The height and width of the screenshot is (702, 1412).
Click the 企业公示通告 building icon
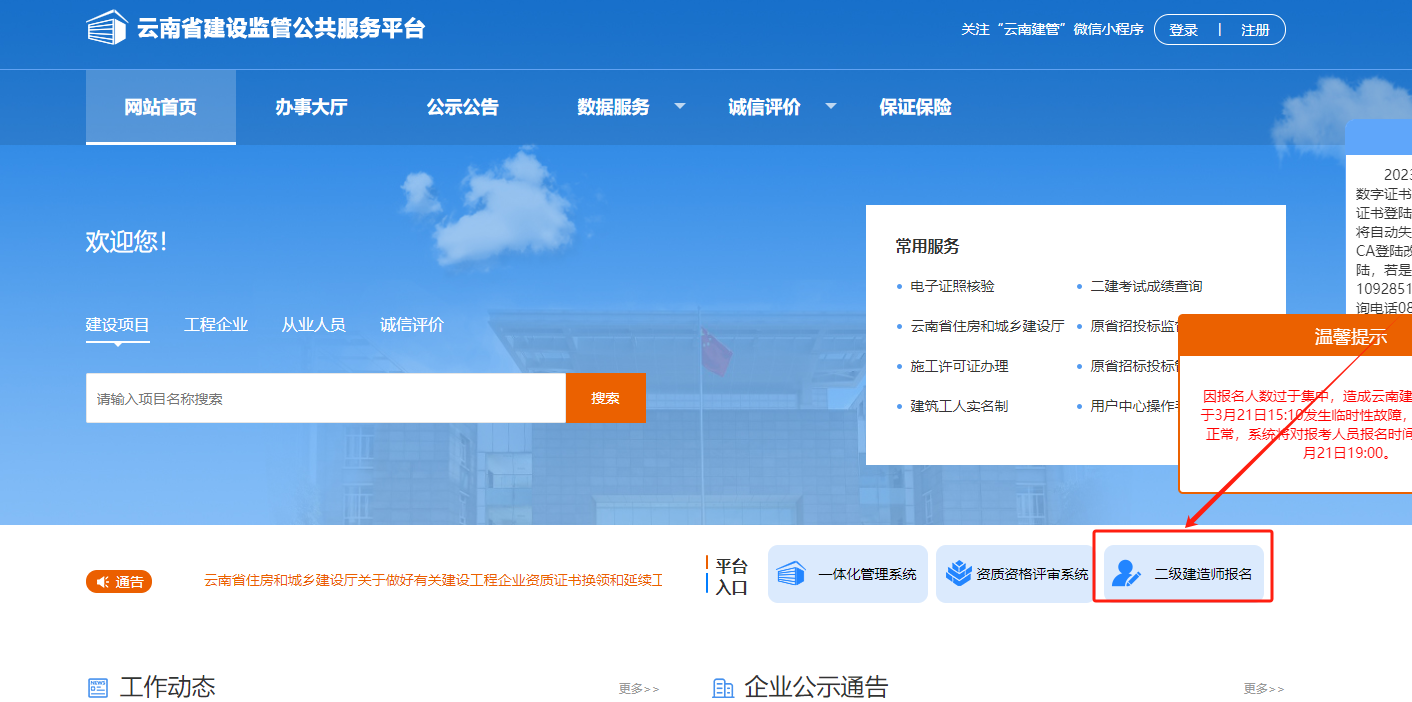pyautogui.click(x=722, y=687)
